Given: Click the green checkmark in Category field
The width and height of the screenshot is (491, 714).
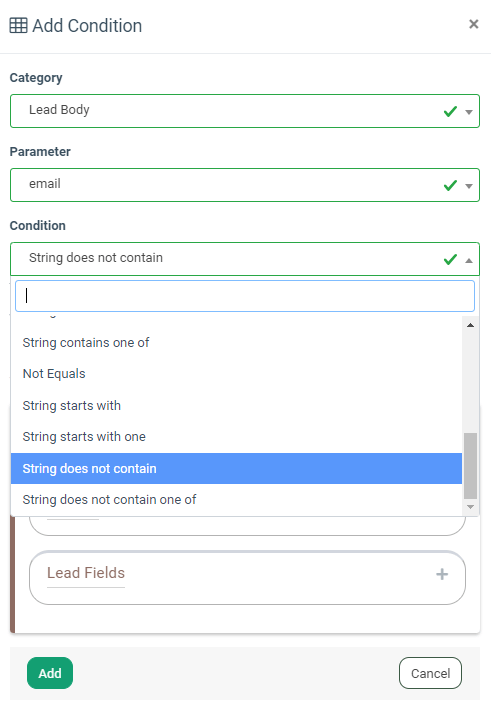Looking at the screenshot, I should click(450, 111).
